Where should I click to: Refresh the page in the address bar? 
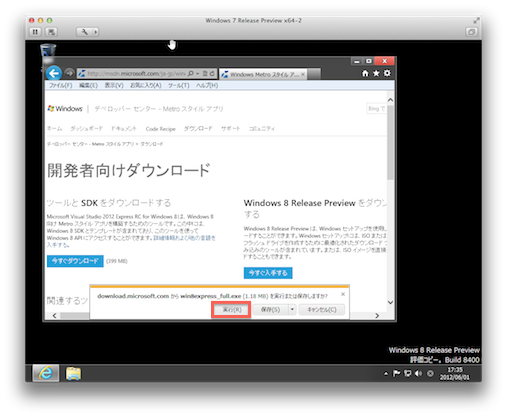212,73
